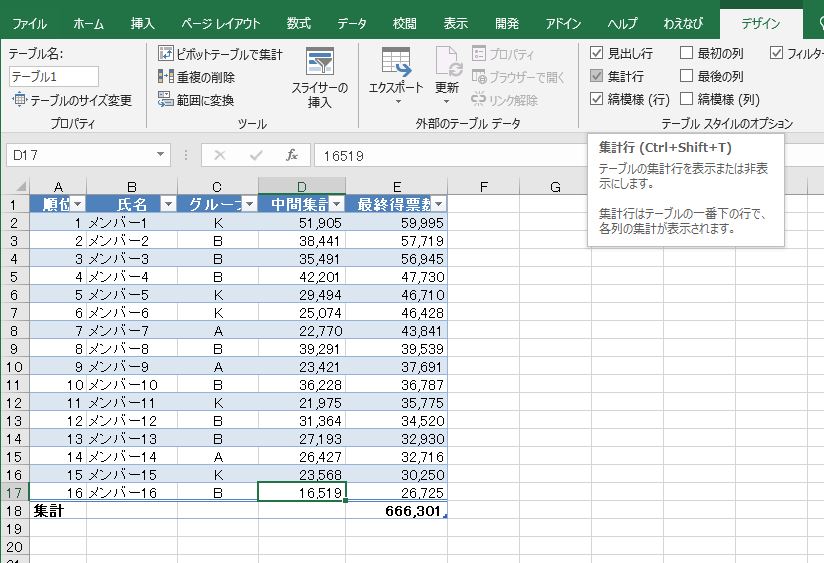Open the 最終得票数 column filter dropdown
Screen dimensions: 824x563
pos(439,204)
